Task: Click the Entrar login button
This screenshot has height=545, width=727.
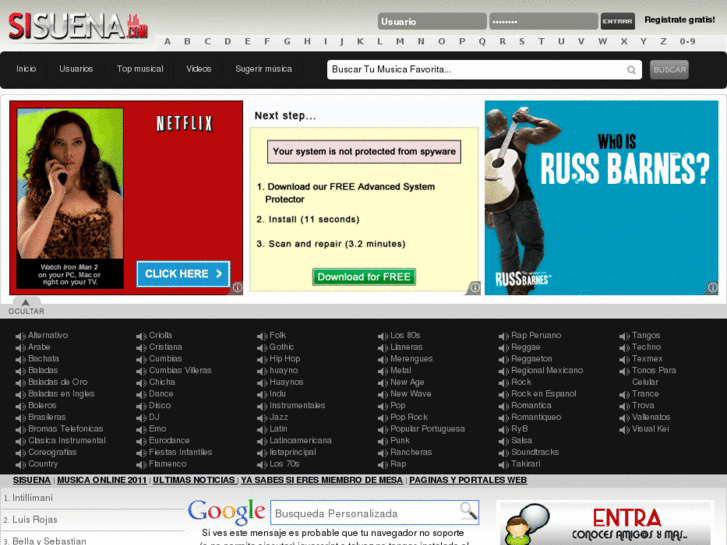Action: (x=618, y=21)
